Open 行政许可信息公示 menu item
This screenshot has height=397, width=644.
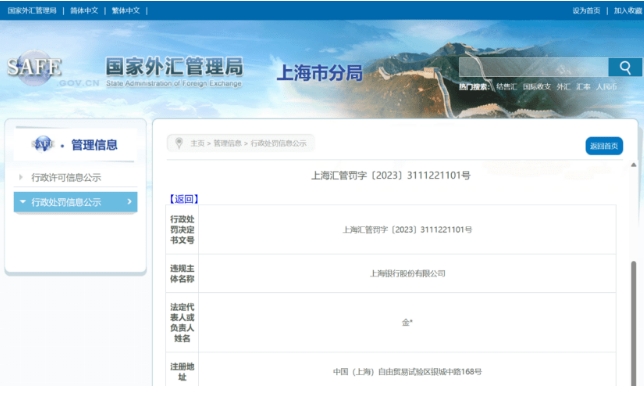[x=66, y=177]
